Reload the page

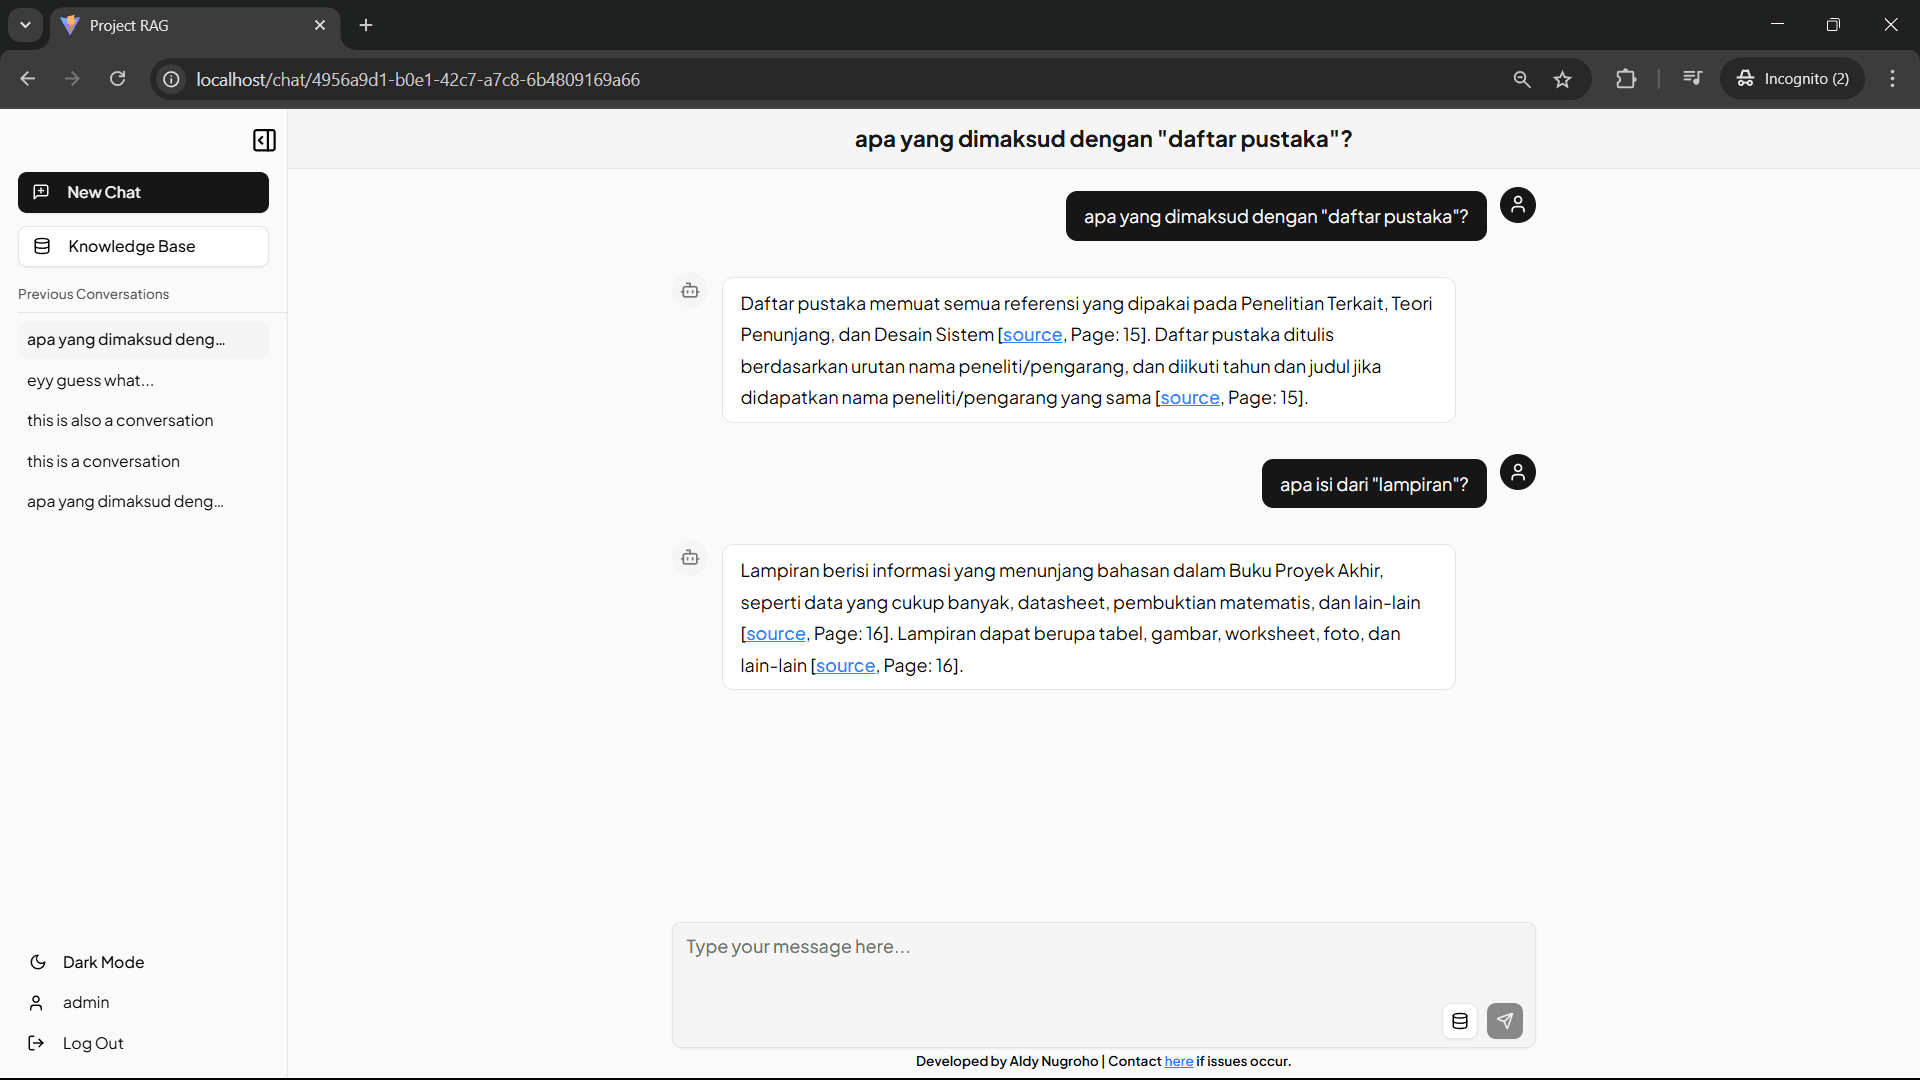pos(117,79)
